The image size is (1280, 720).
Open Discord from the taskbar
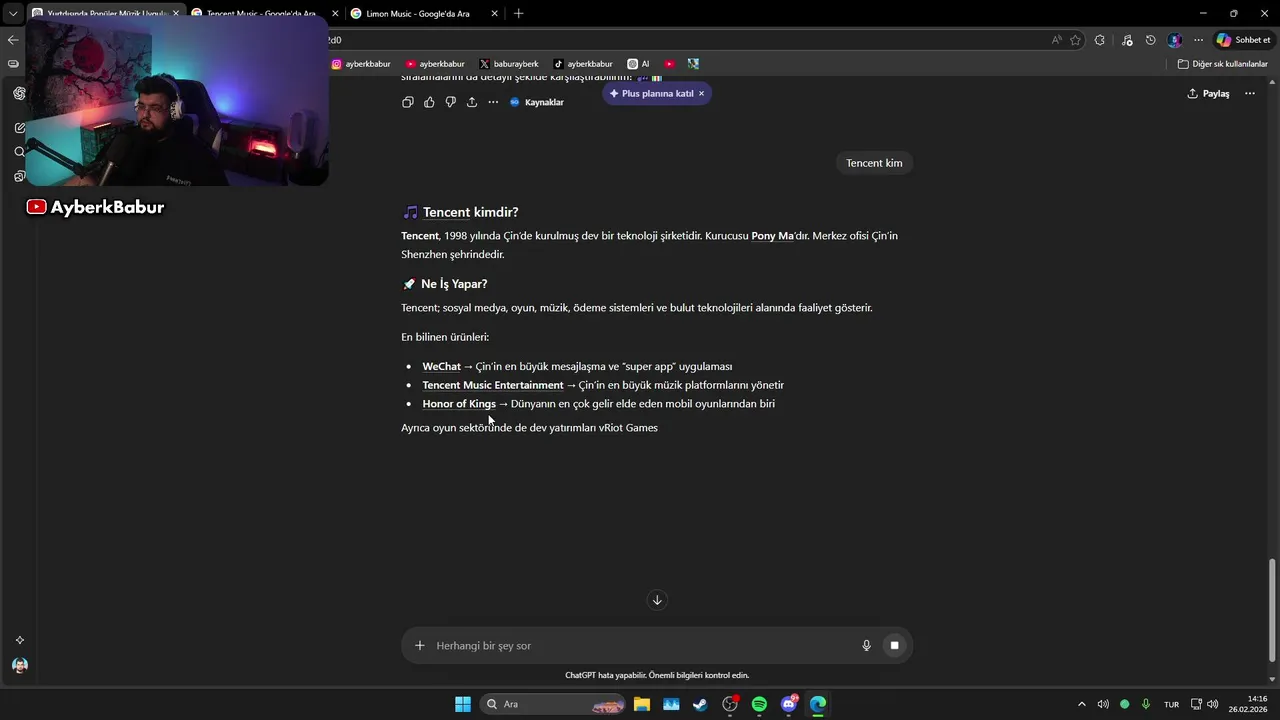click(x=789, y=704)
